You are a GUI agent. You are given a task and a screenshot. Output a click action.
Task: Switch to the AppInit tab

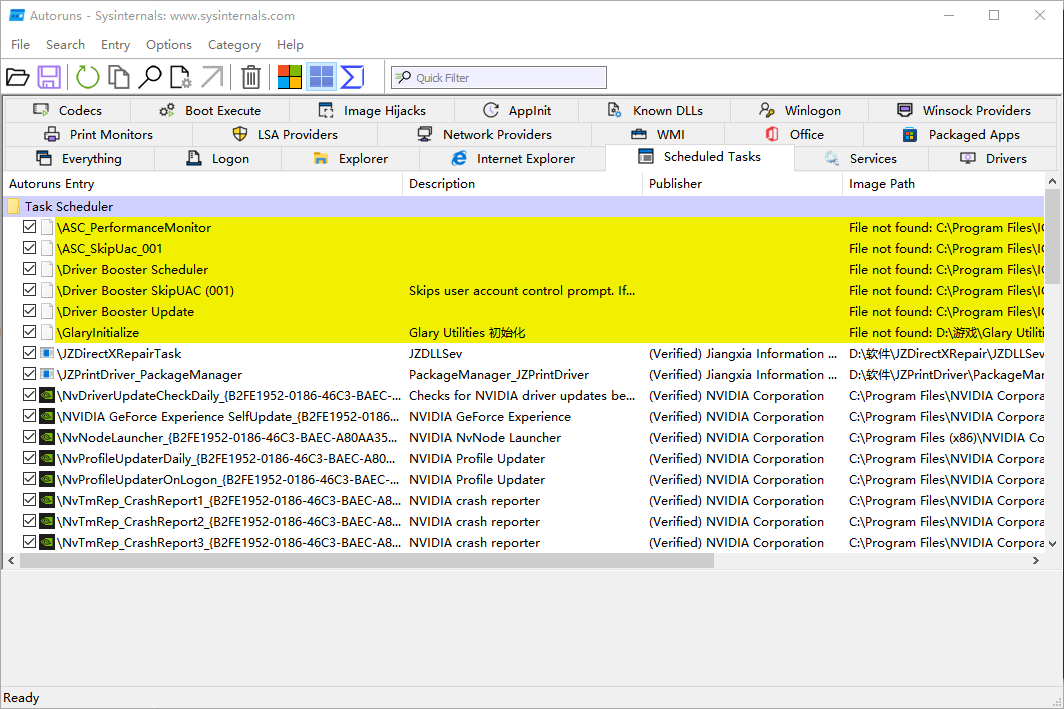point(517,111)
